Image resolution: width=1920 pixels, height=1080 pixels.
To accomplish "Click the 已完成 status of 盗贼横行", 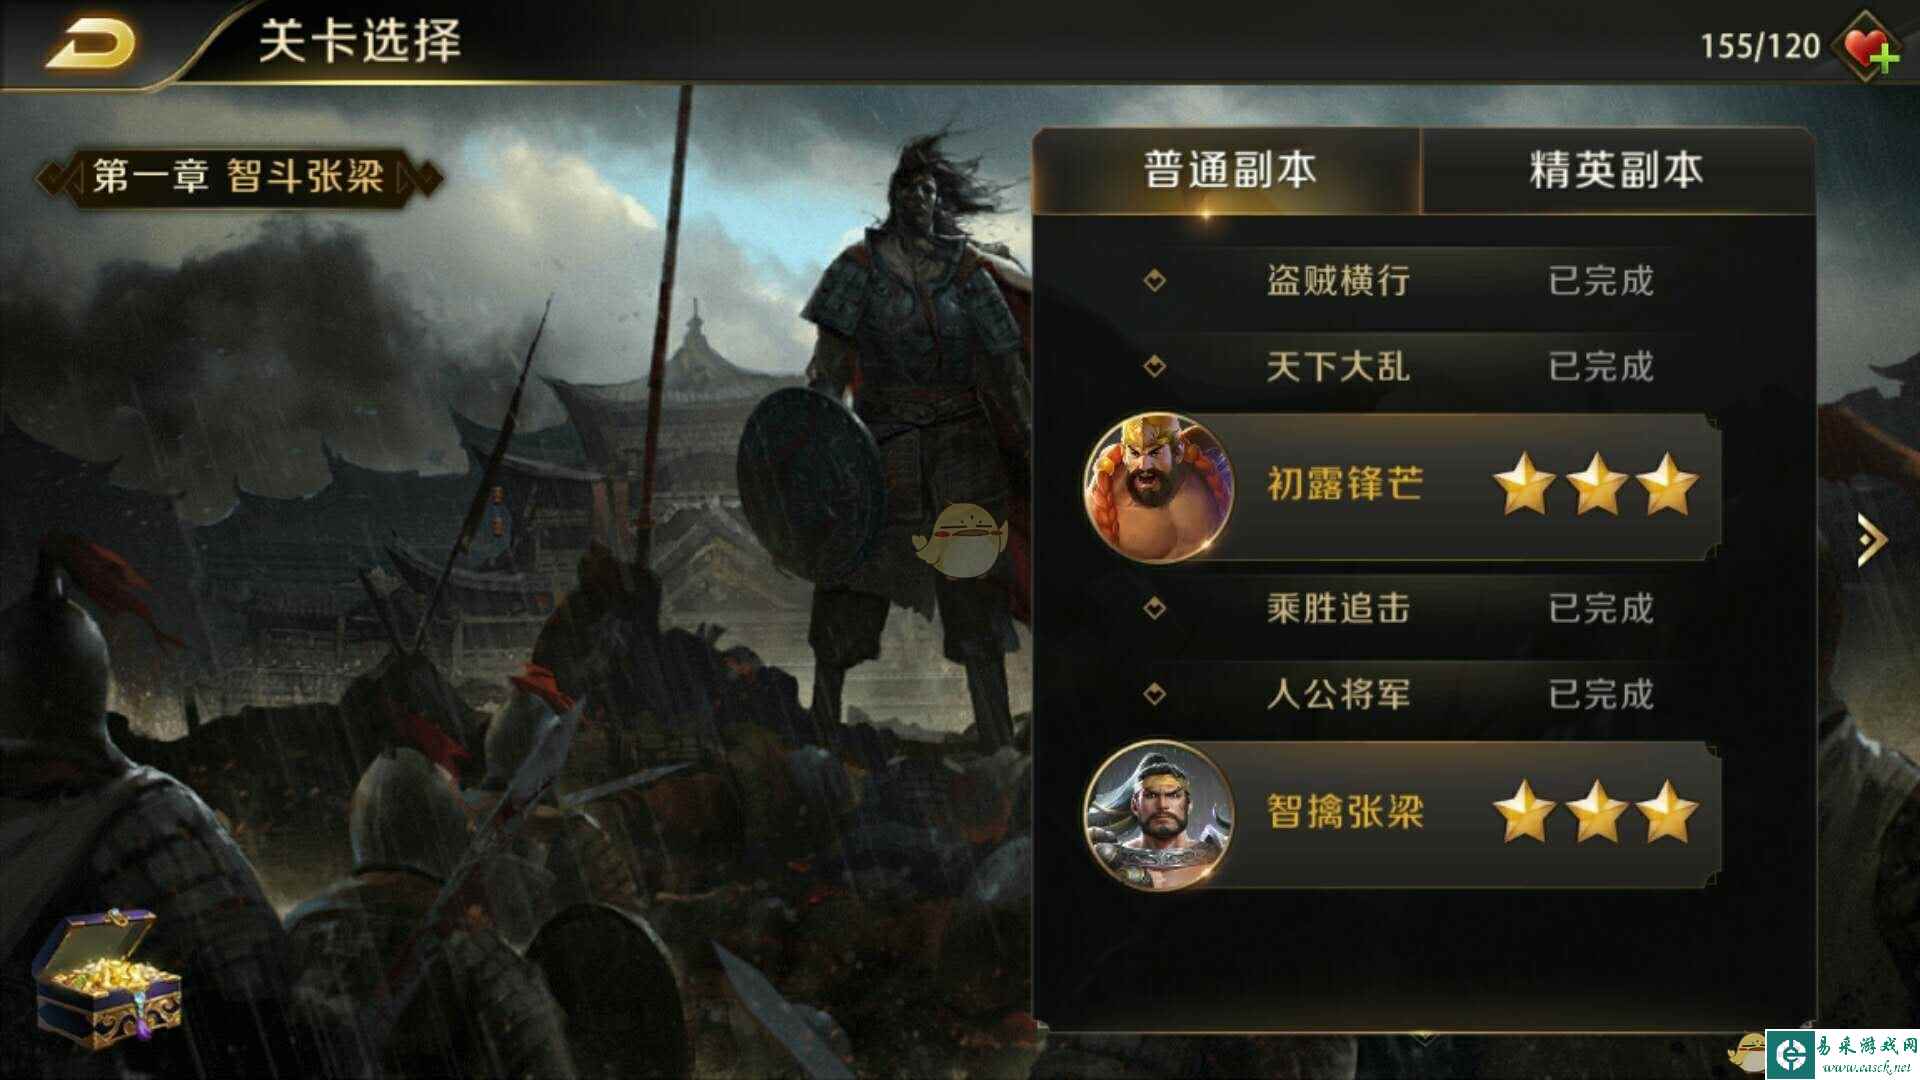I will point(1601,280).
